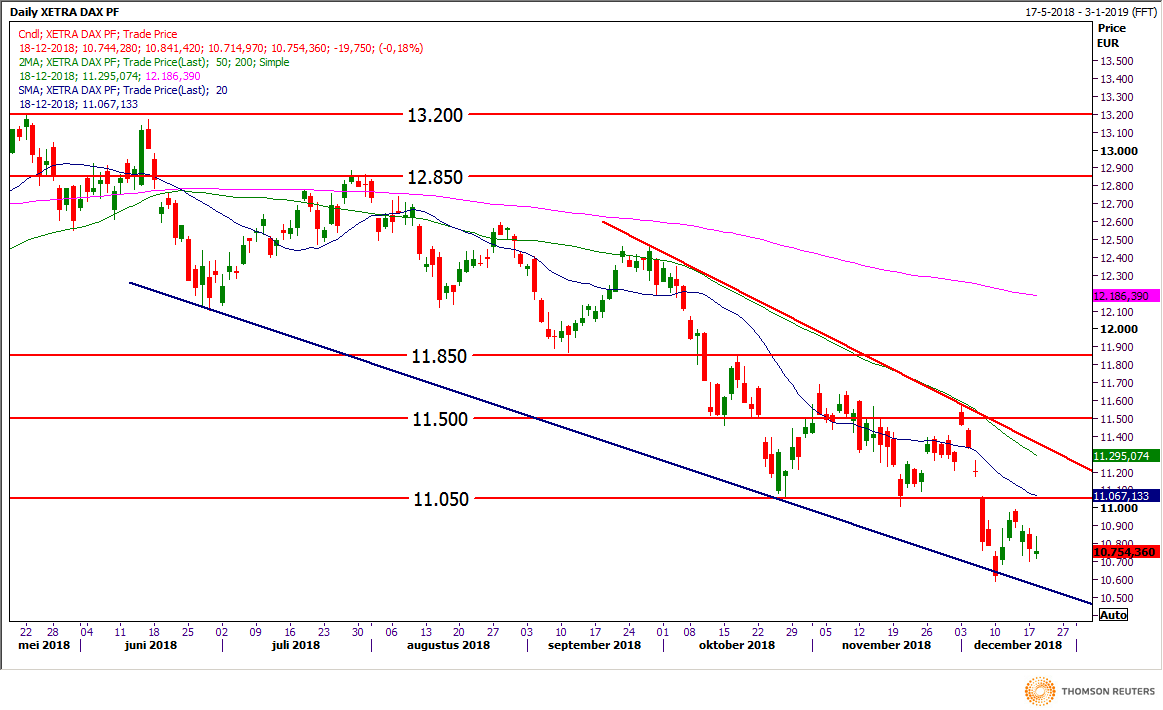
Task: Click the bold 11.000 price axis value
Action: 1118,508
